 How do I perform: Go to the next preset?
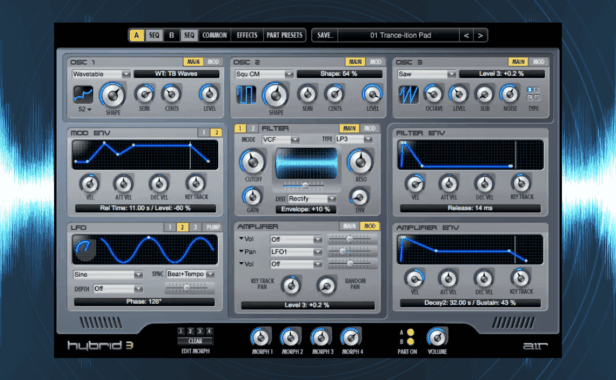(x=480, y=35)
